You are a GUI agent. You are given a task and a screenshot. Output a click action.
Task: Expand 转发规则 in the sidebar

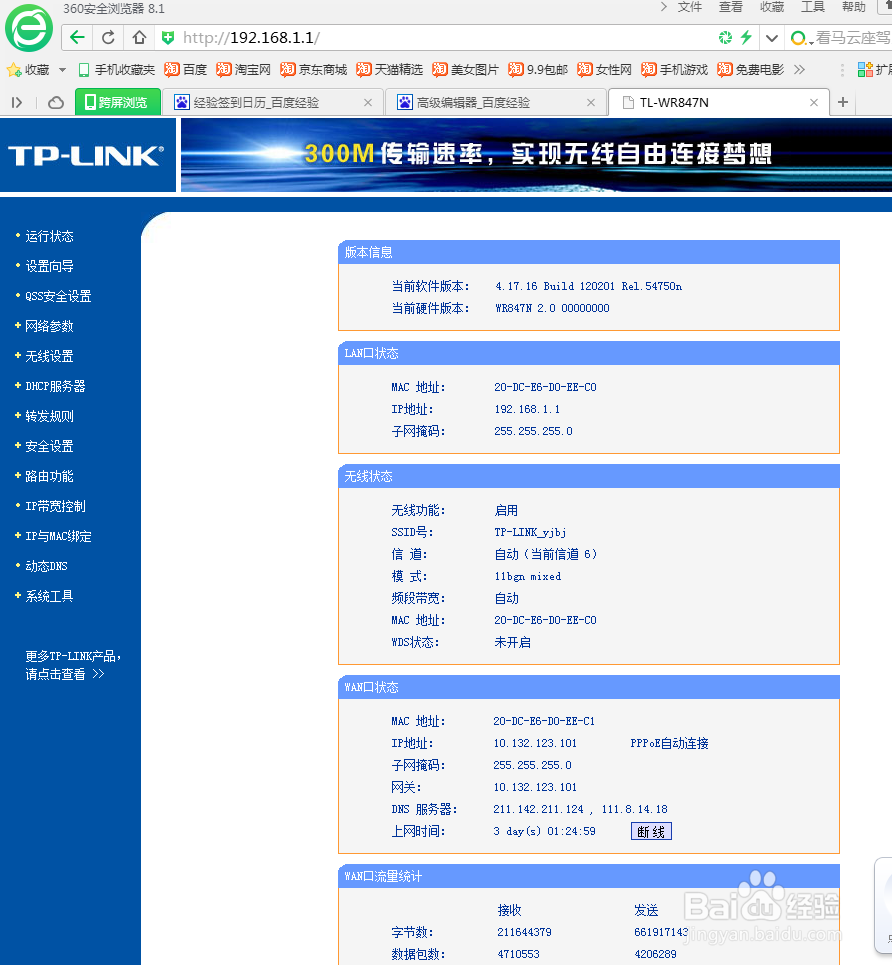tap(49, 417)
